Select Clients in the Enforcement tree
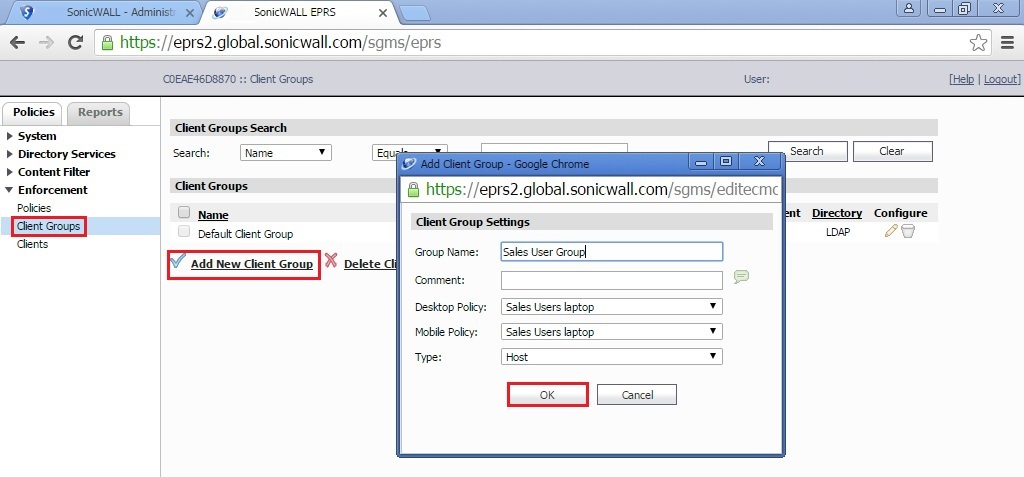Image resolution: width=1024 pixels, height=477 pixels. click(33, 244)
